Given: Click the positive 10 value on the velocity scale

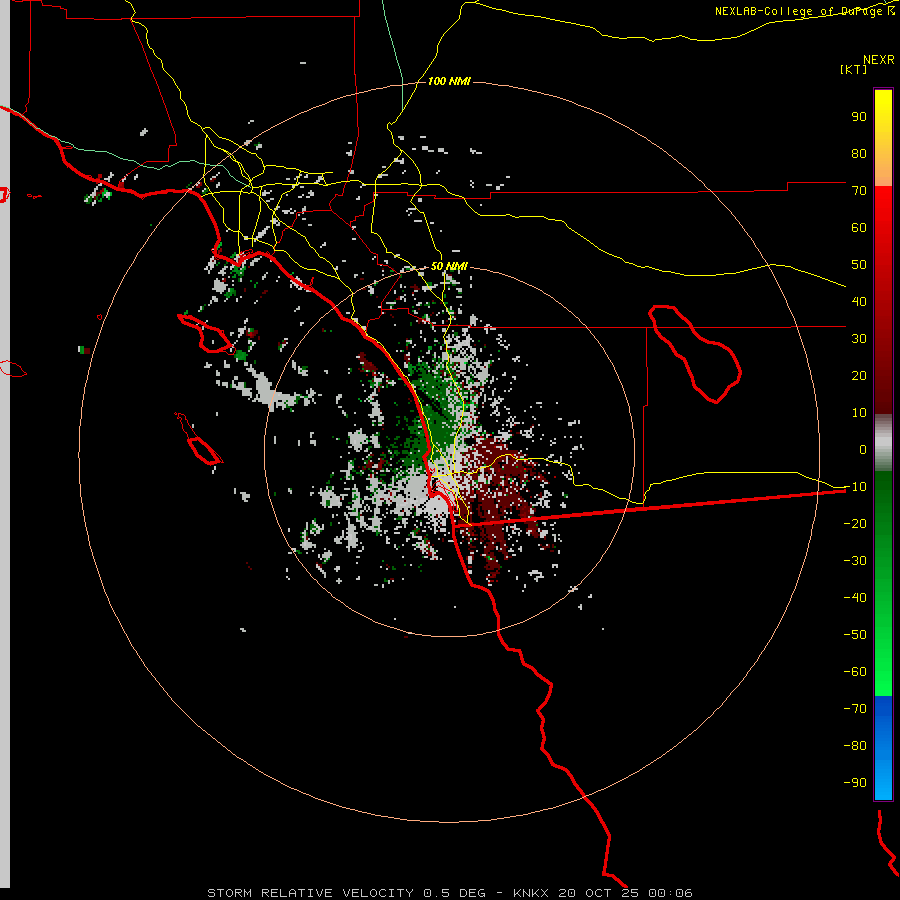Looking at the screenshot, I should [x=859, y=413].
